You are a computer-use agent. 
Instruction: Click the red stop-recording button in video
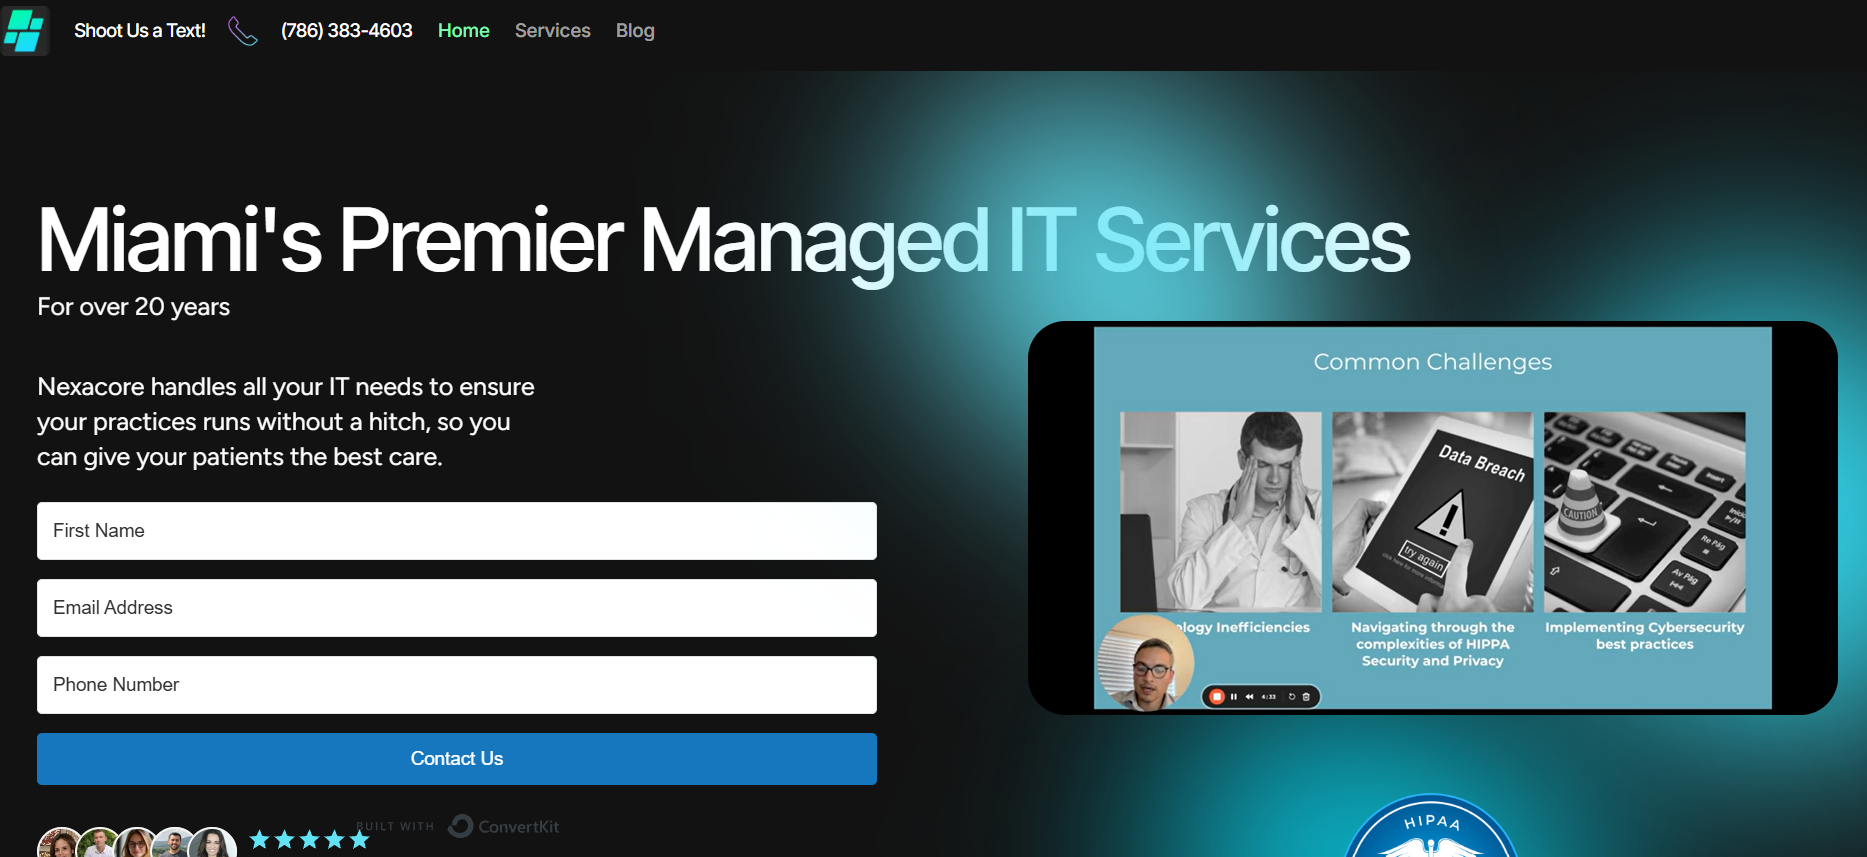(1216, 697)
